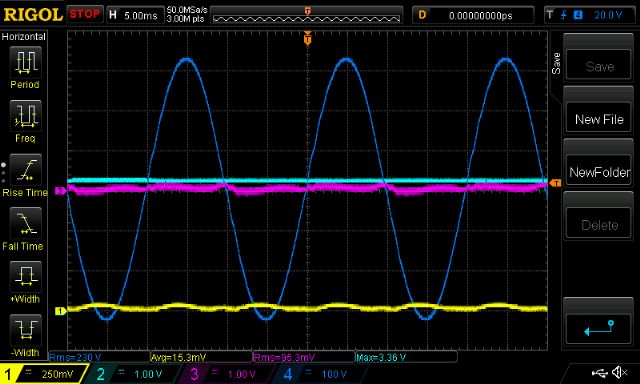Open the delay 0.00000000ps field
The height and width of the screenshot is (384, 640).
pyautogui.click(x=473, y=16)
